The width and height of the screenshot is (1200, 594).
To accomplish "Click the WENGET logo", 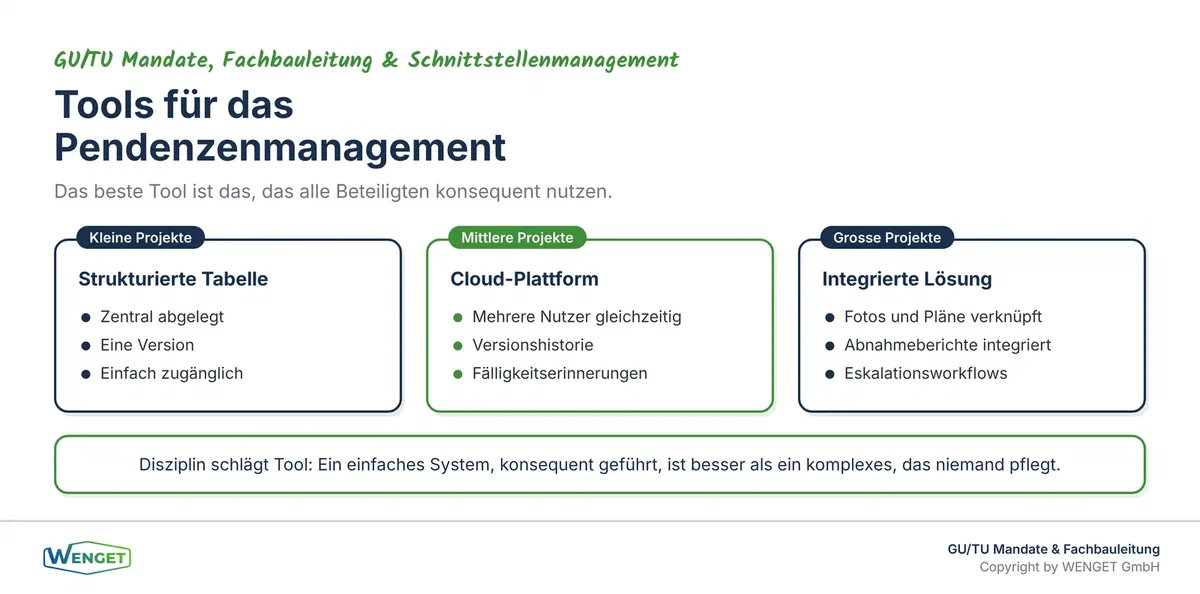I will pyautogui.click(x=87, y=557).
